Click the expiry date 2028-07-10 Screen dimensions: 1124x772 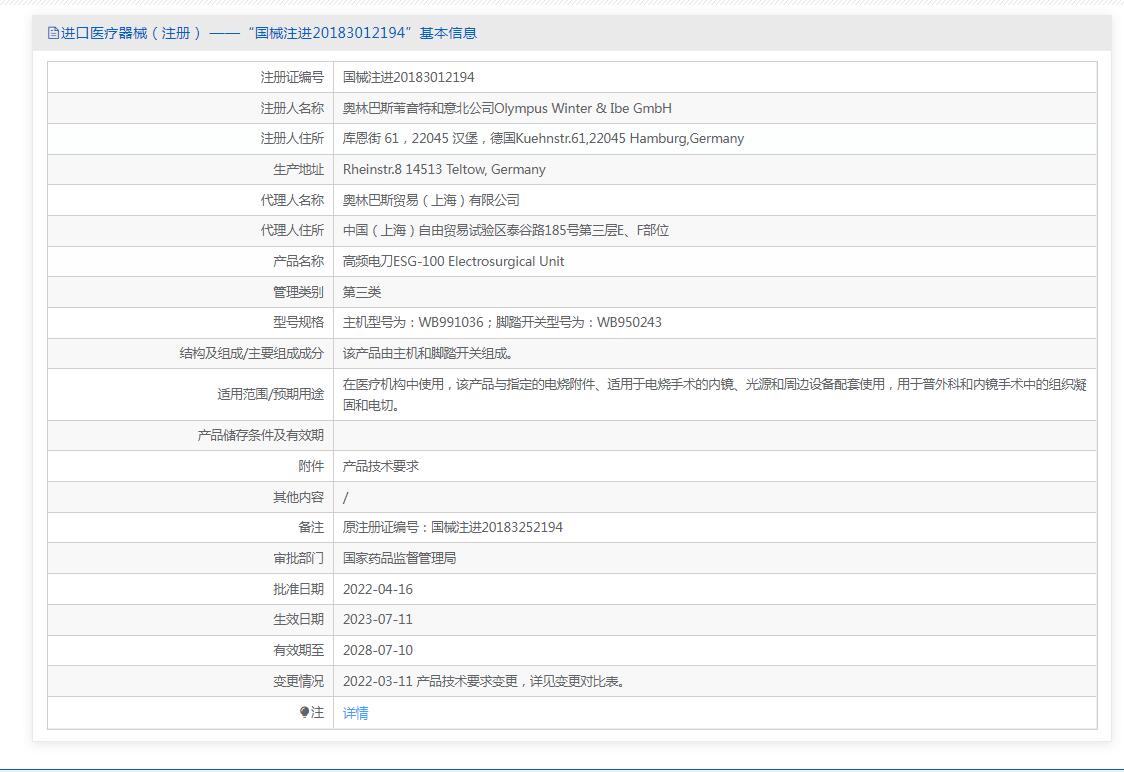378,650
